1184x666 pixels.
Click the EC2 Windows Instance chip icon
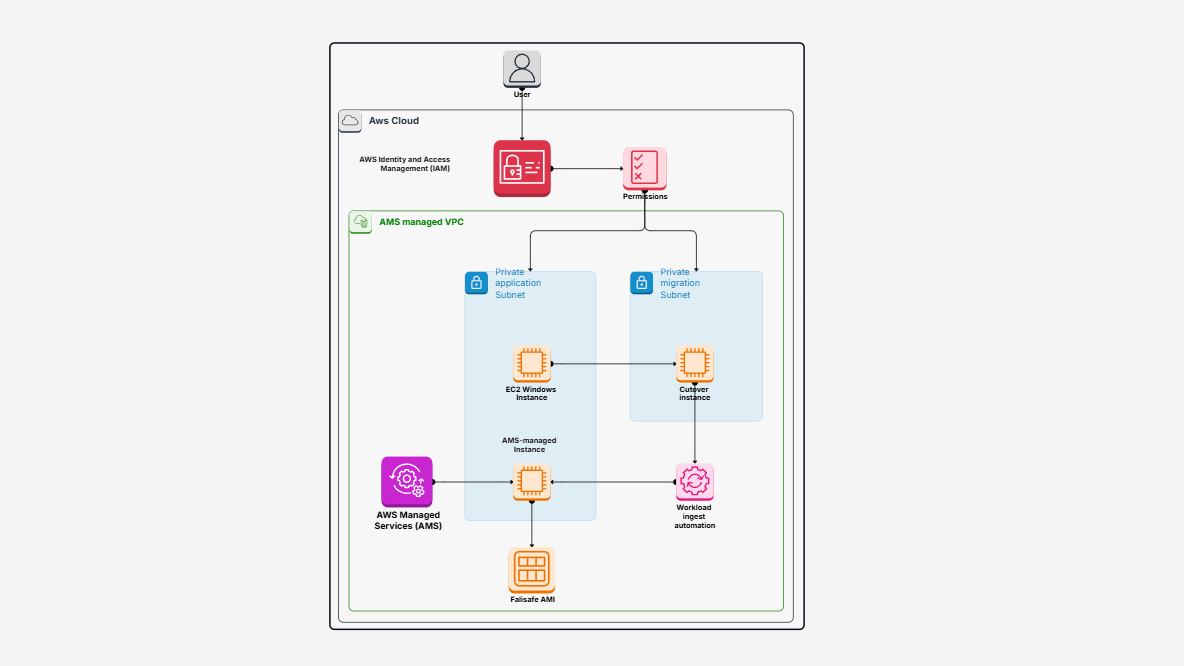click(532, 364)
